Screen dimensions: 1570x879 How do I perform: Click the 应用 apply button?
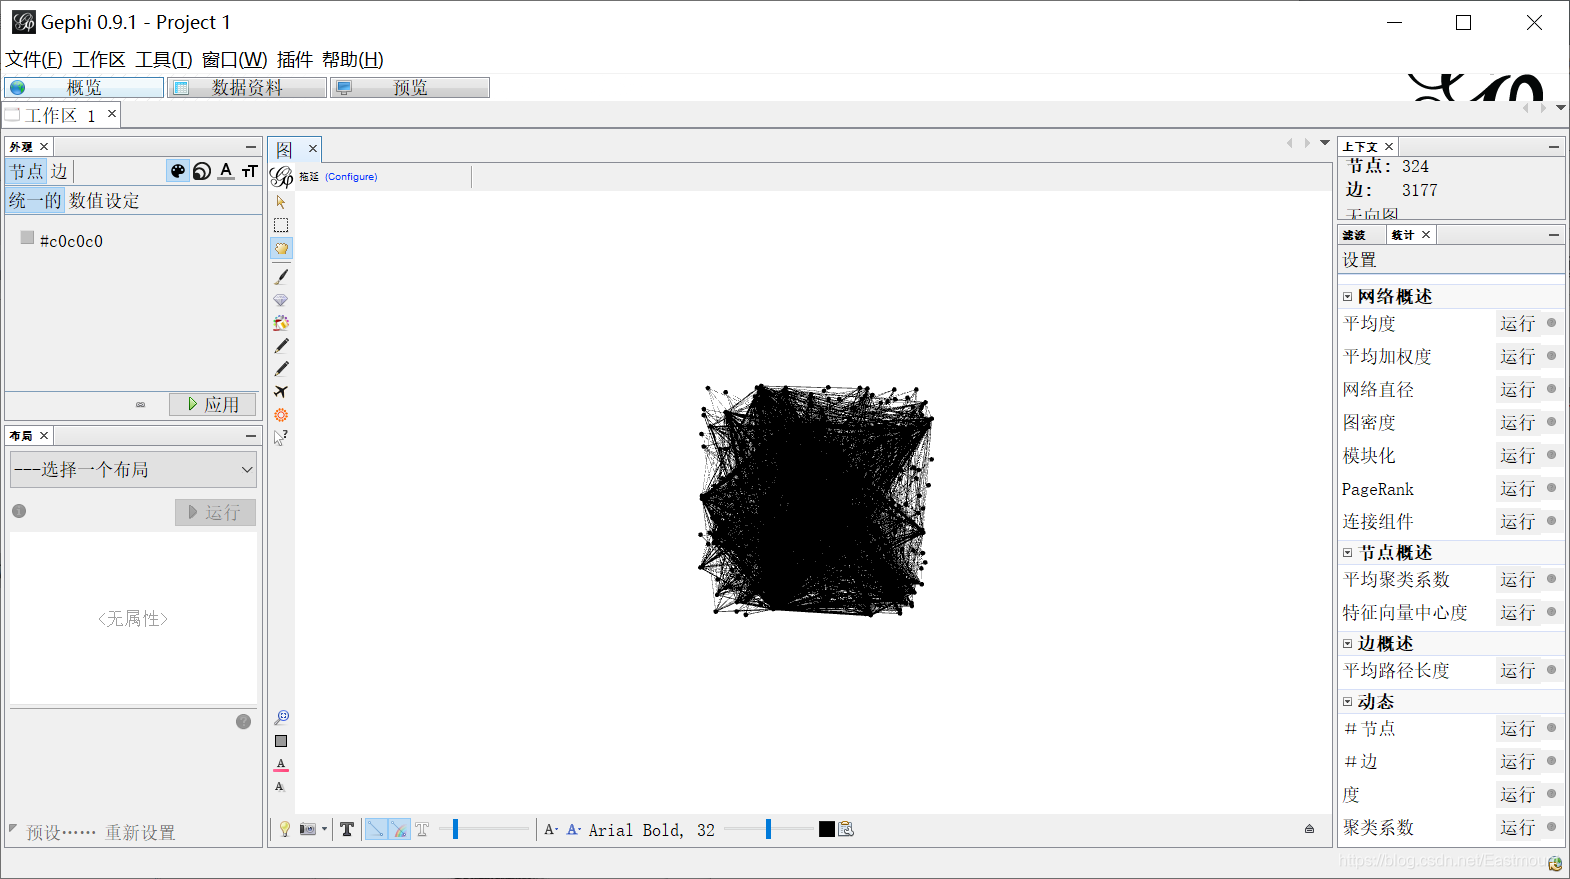tap(213, 404)
